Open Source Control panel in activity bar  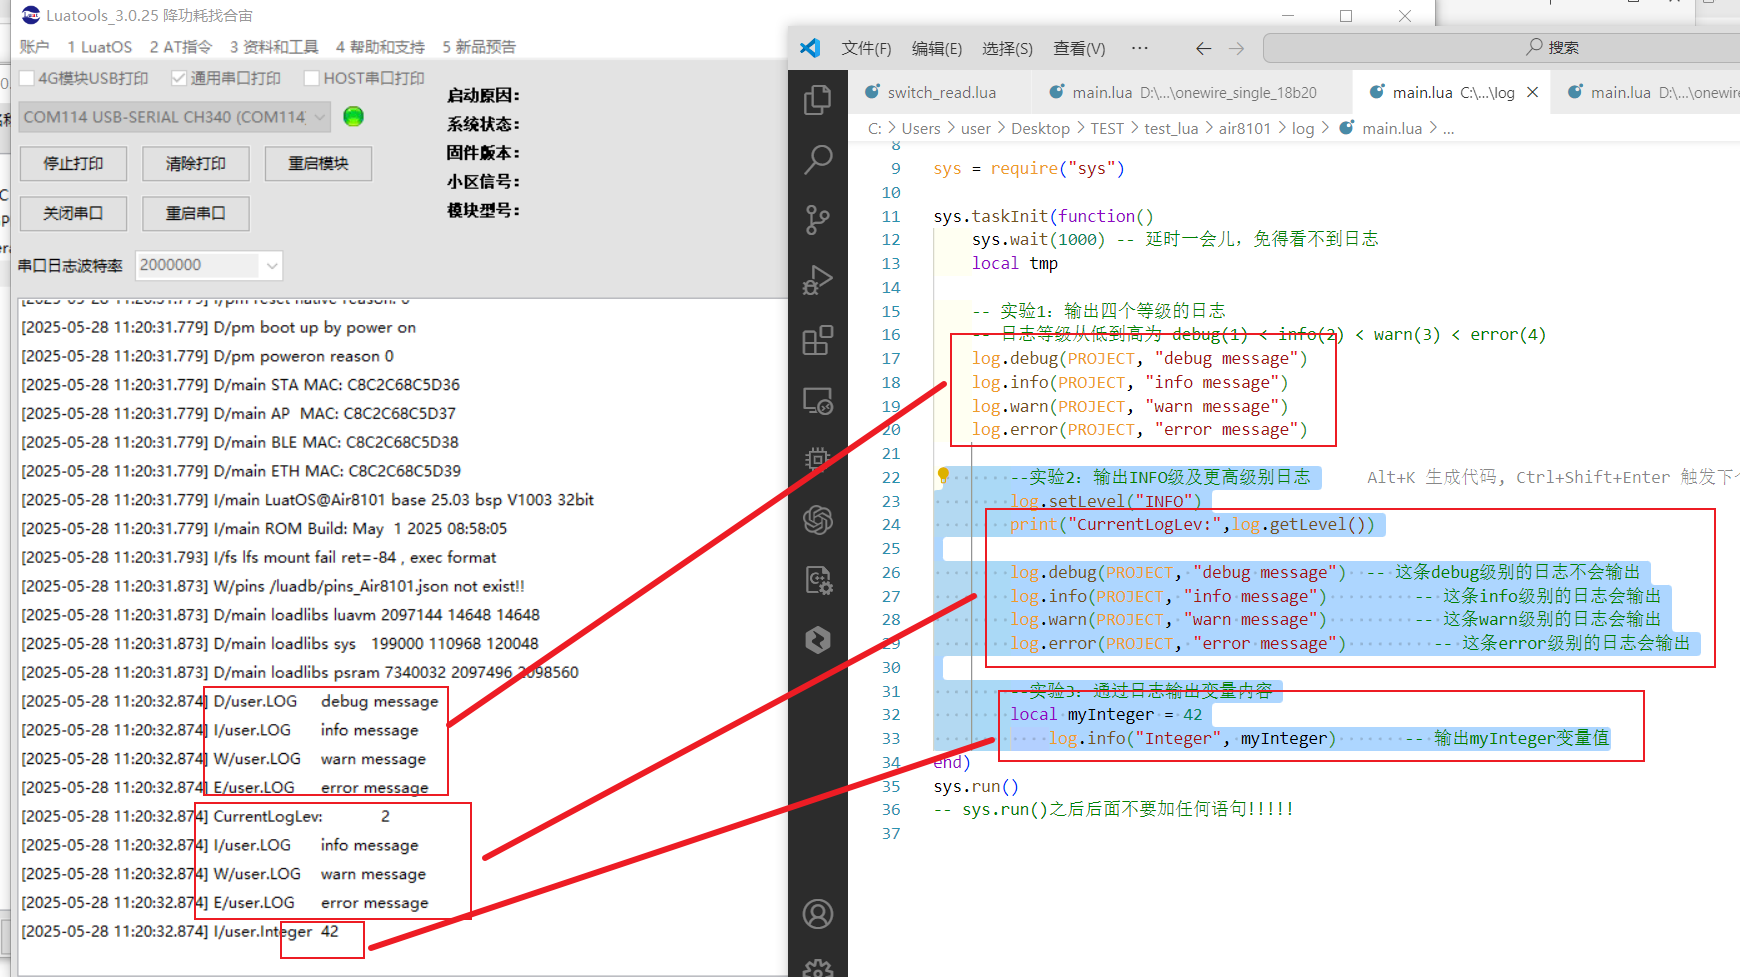click(x=818, y=220)
